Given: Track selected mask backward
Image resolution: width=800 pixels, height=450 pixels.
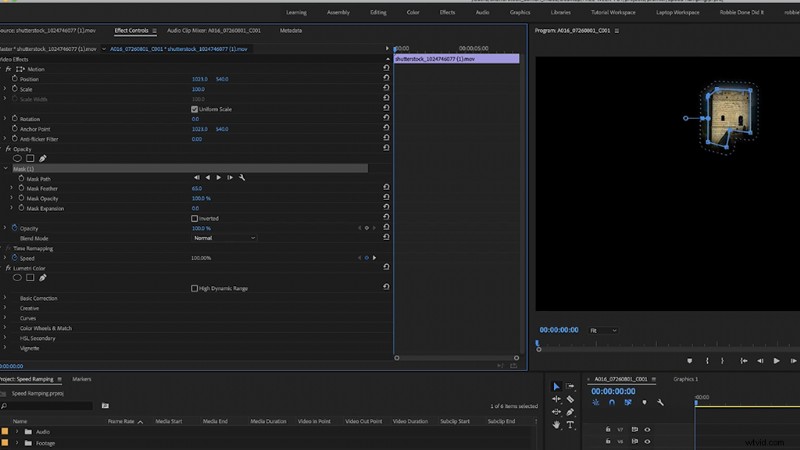Looking at the screenshot, I should (x=208, y=178).
